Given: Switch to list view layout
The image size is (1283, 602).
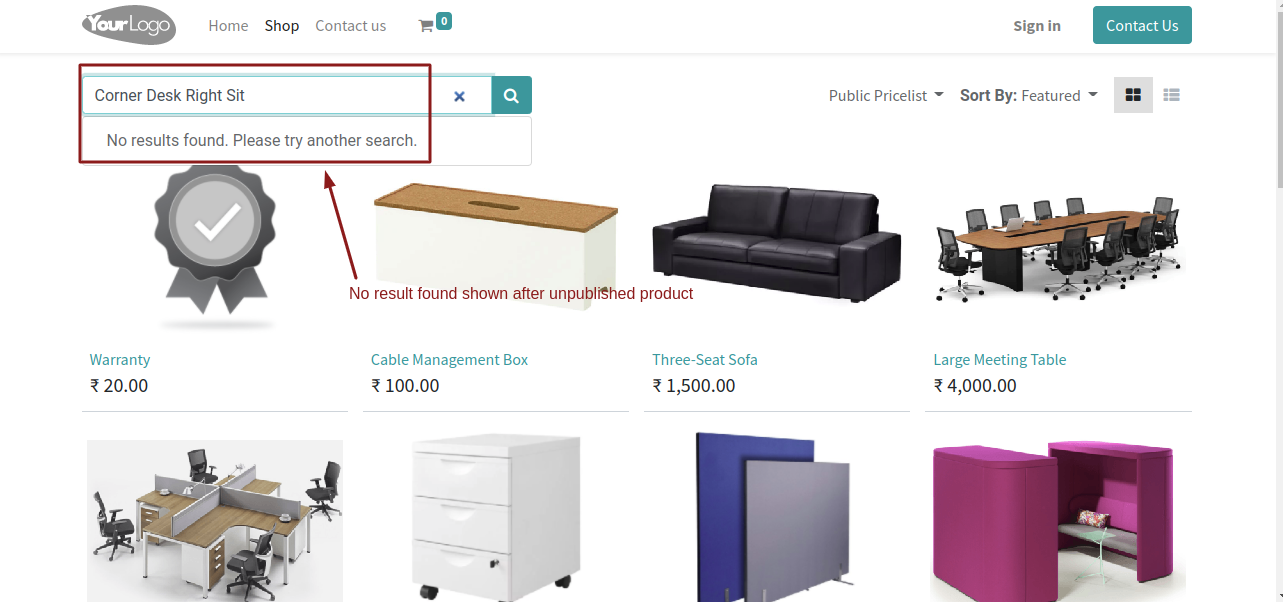Looking at the screenshot, I should click(x=1172, y=95).
